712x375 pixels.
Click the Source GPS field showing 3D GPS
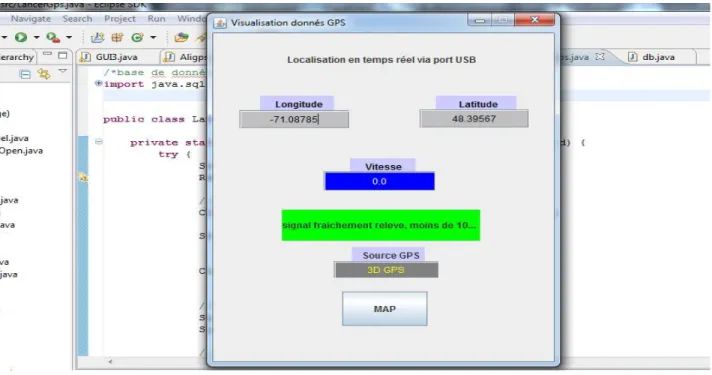tap(386, 270)
